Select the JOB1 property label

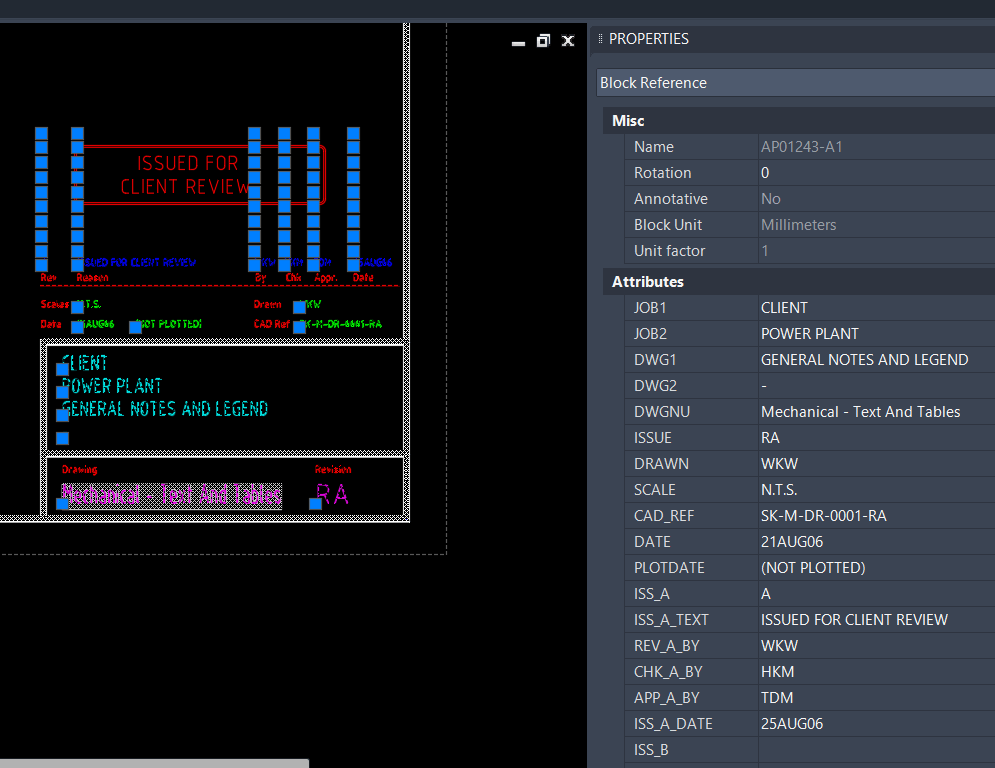(x=650, y=308)
